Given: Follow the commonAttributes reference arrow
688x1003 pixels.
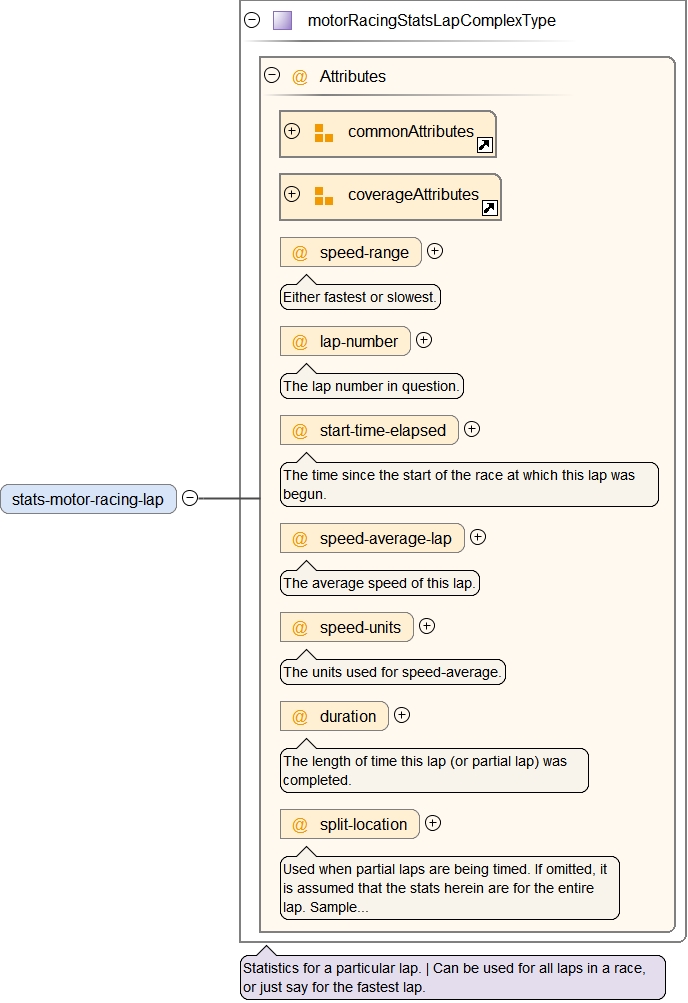Looking at the screenshot, I should point(484,145).
